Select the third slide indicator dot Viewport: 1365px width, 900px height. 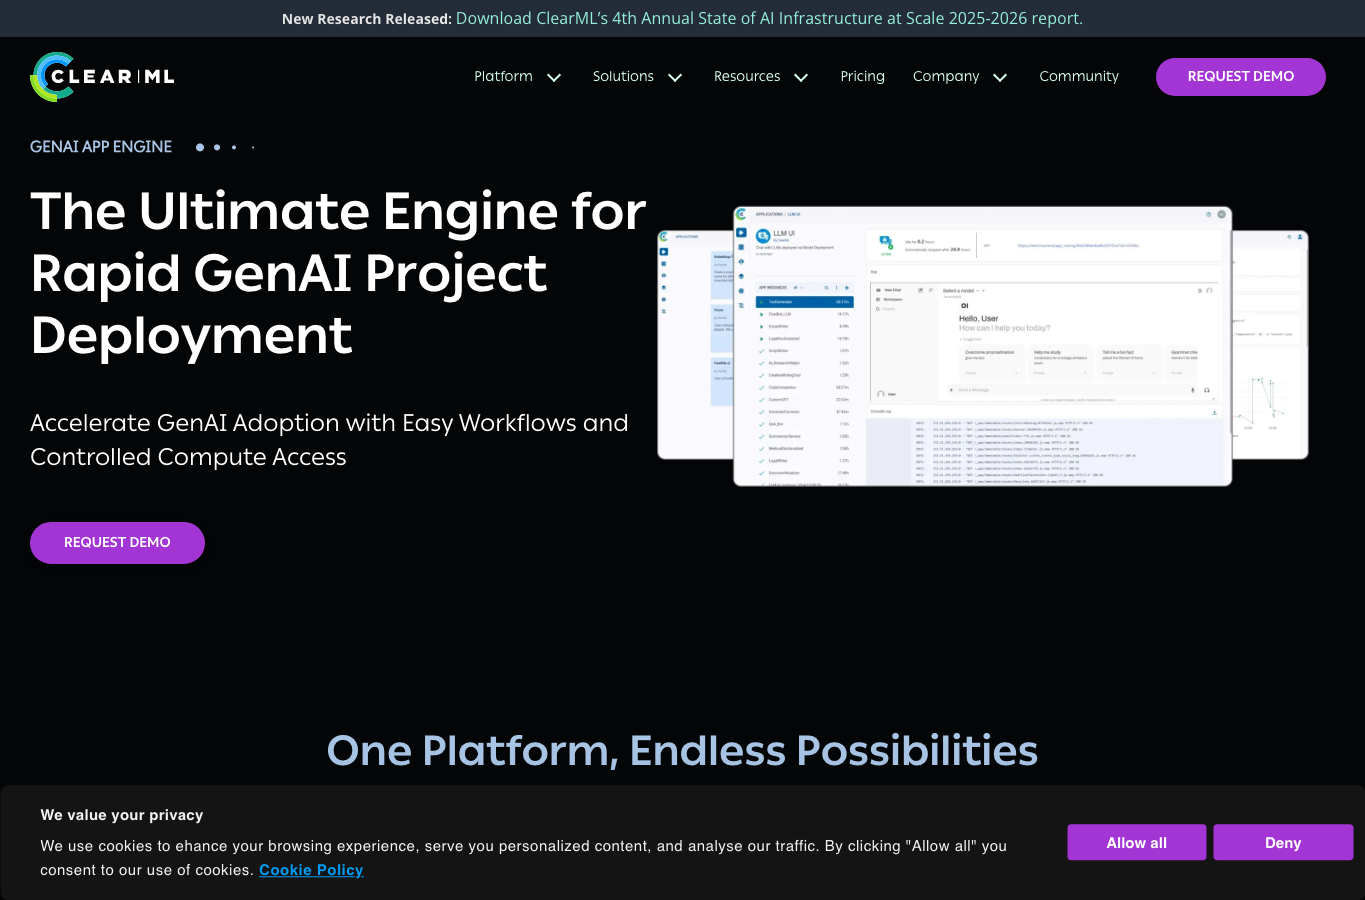click(x=234, y=147)
